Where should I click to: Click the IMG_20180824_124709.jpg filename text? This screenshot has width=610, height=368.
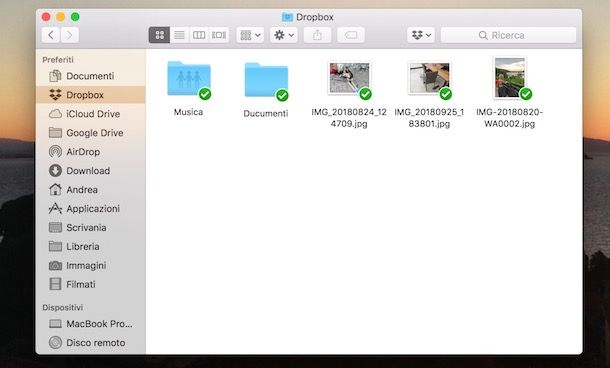(x=349, y=118)
